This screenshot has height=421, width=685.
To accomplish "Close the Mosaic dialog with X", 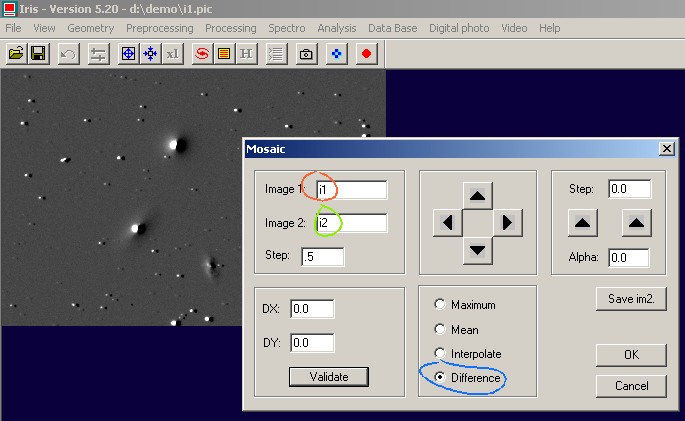I will tap(667, 149).
